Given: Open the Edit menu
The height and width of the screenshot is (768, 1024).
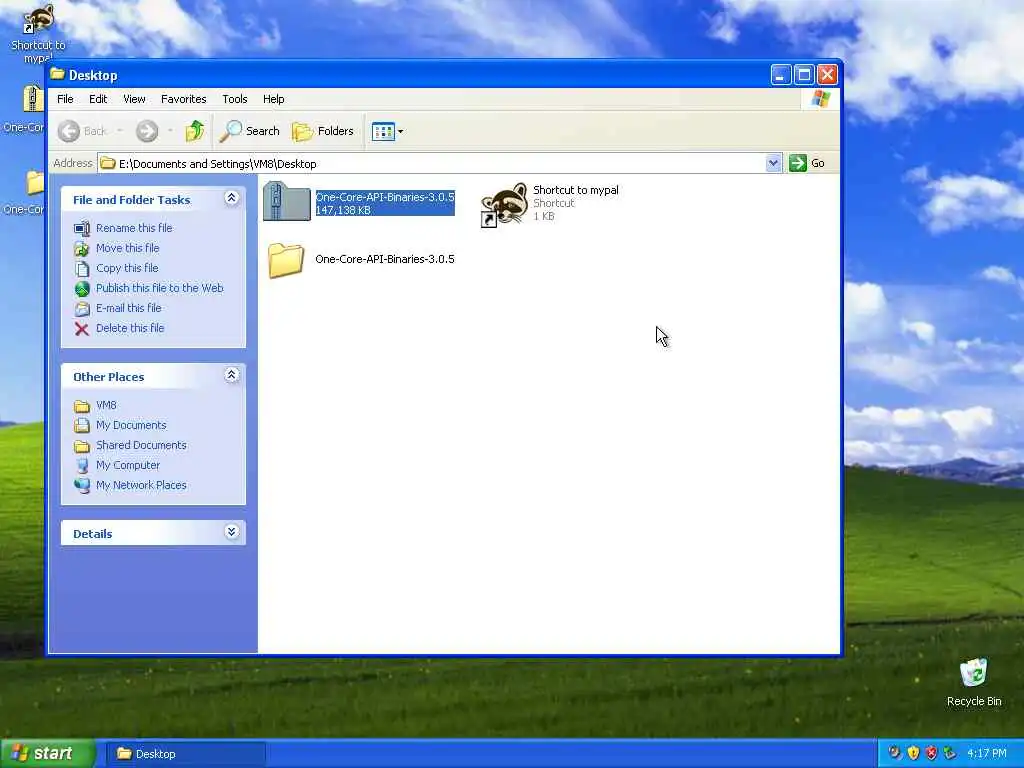Looking at the screenshot, I should click(98, 99).
